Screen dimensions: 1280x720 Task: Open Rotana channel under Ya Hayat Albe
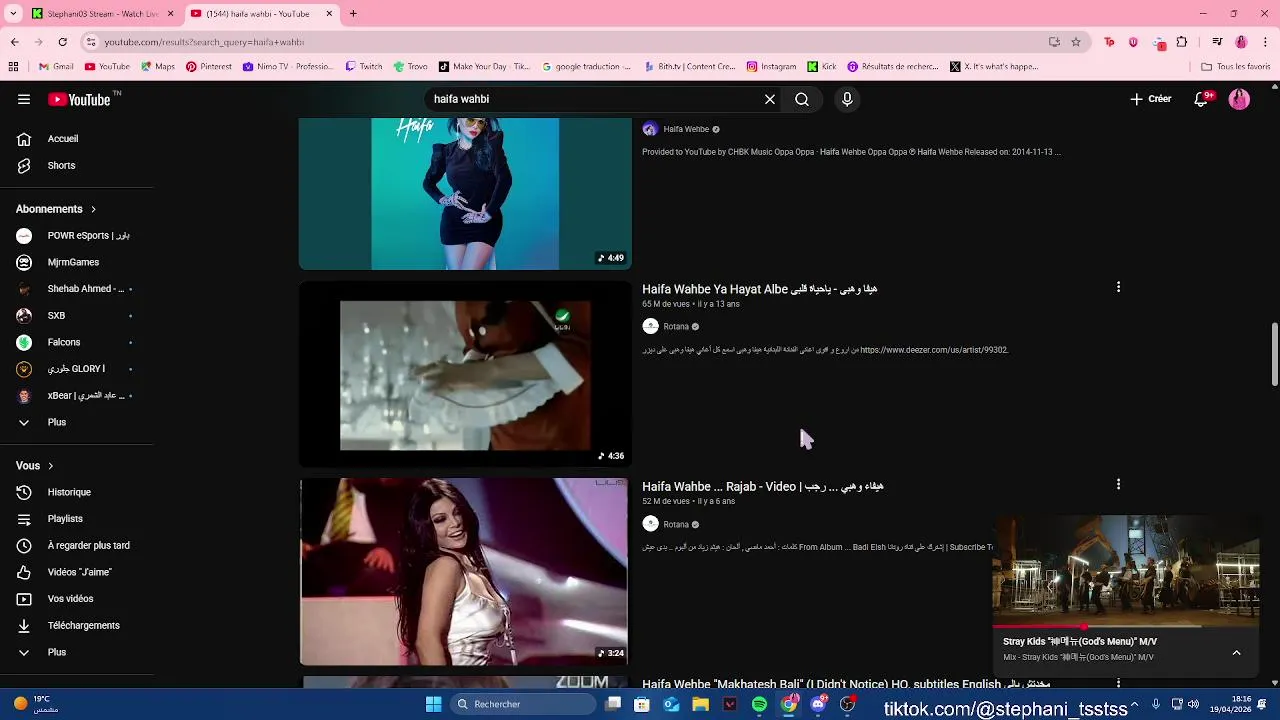click(x=676, y=326)
